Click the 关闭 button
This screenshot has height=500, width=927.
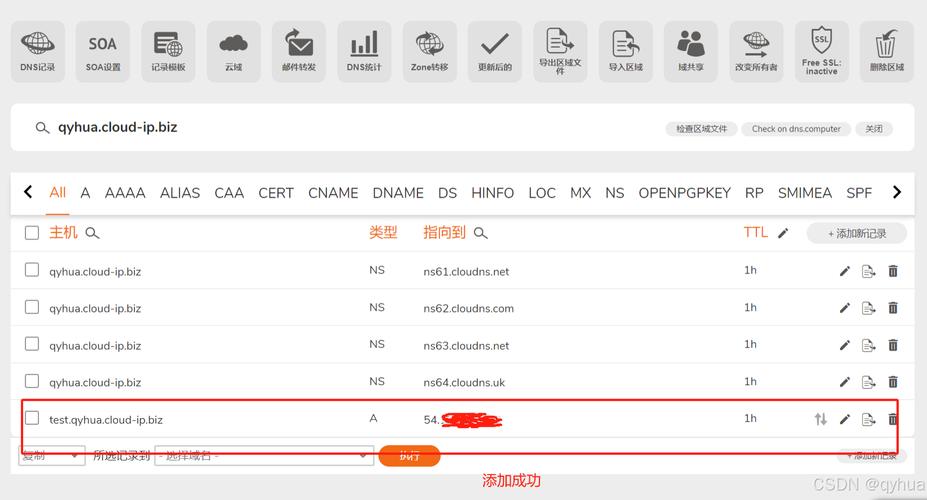point(874,129)
